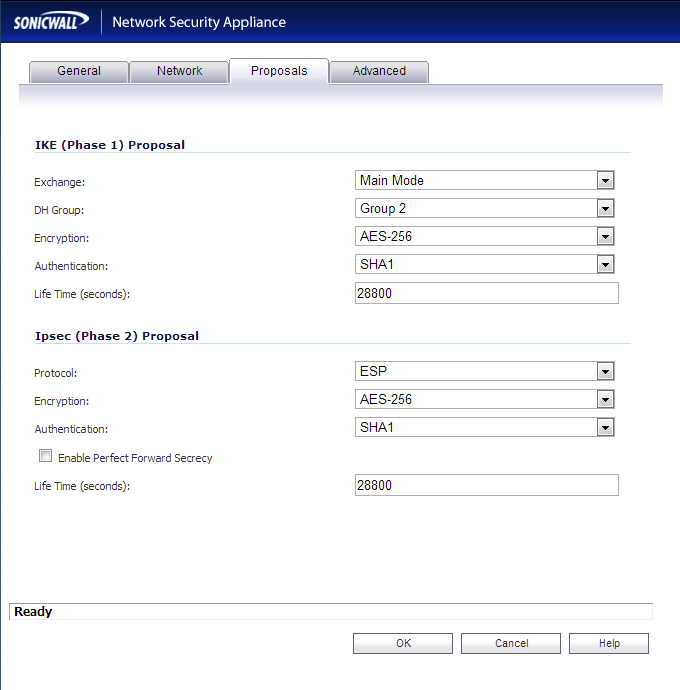680x690 pixels.
Task: Go to the Advanced tab
Action: pos(379,71)
